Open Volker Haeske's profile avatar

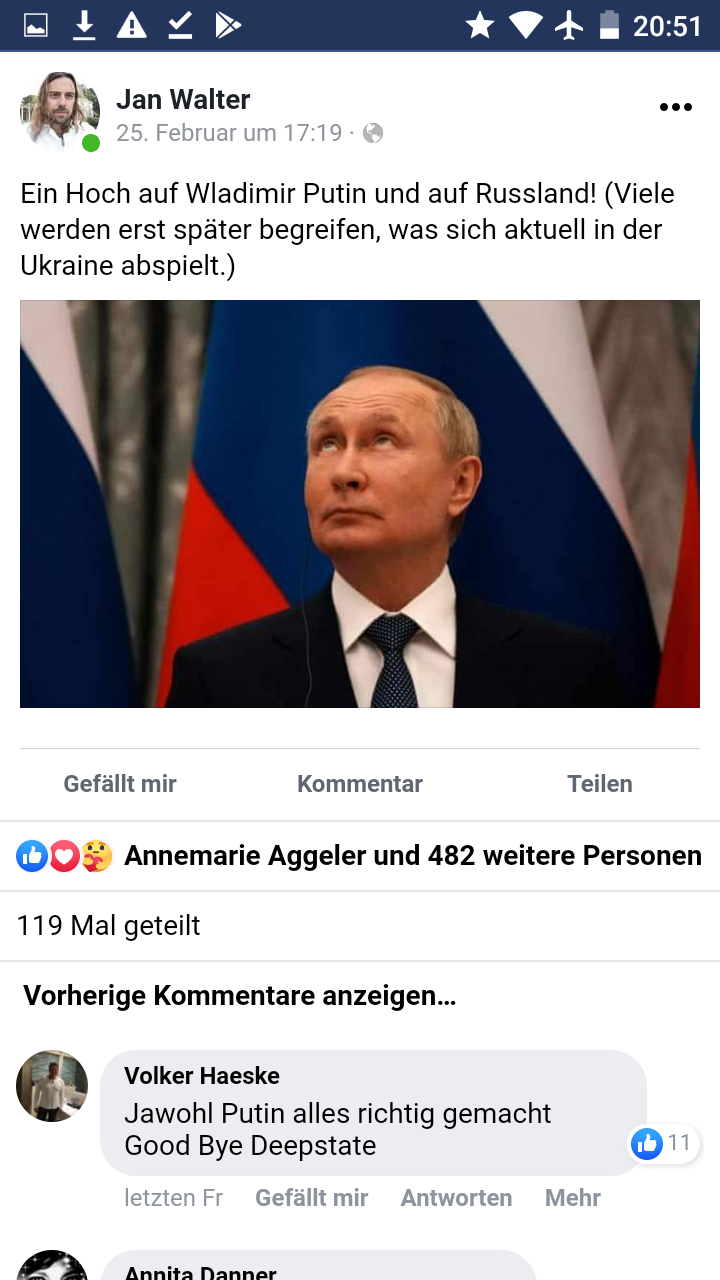(52, 1086)
